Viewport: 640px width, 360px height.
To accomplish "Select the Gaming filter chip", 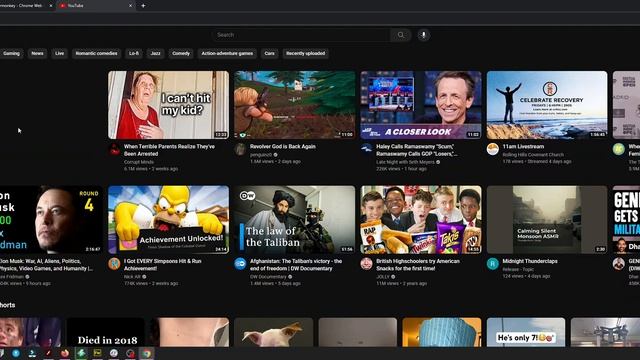I will pyautogui.click(x=11, y=53).
